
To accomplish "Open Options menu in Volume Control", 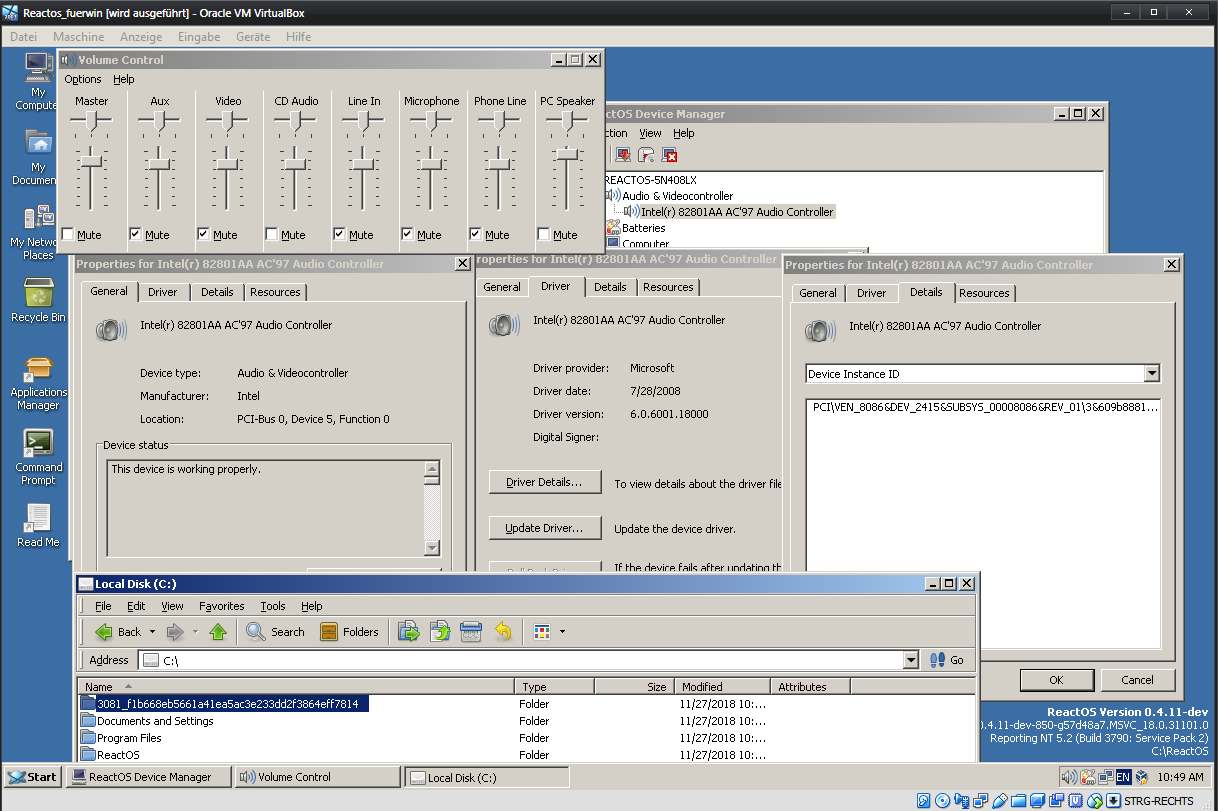I will (x=83, y=79).
